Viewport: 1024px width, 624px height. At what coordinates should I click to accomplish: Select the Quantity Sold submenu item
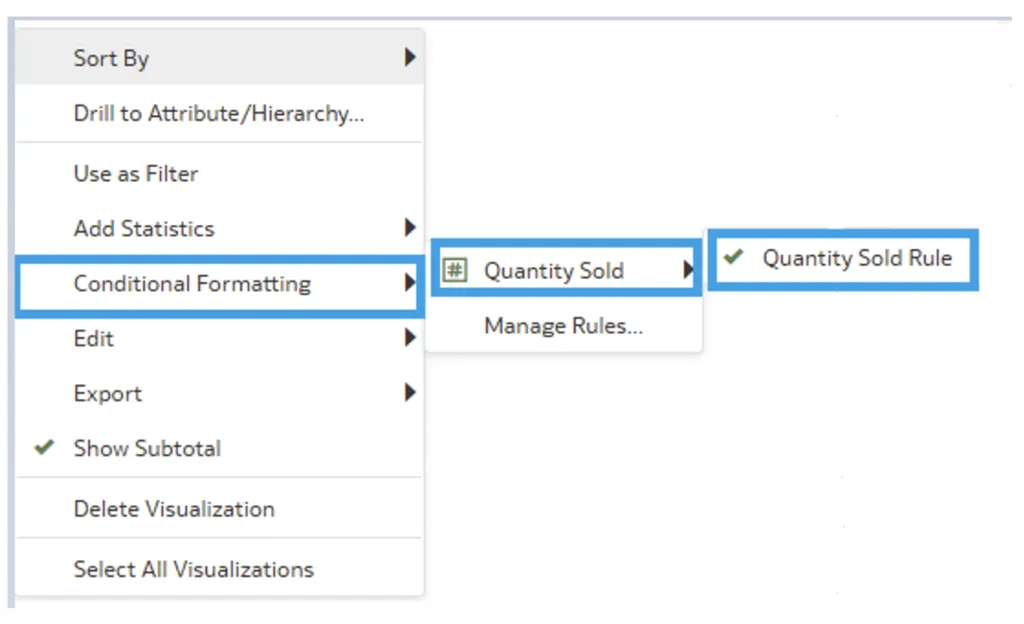tap(554, 270)
